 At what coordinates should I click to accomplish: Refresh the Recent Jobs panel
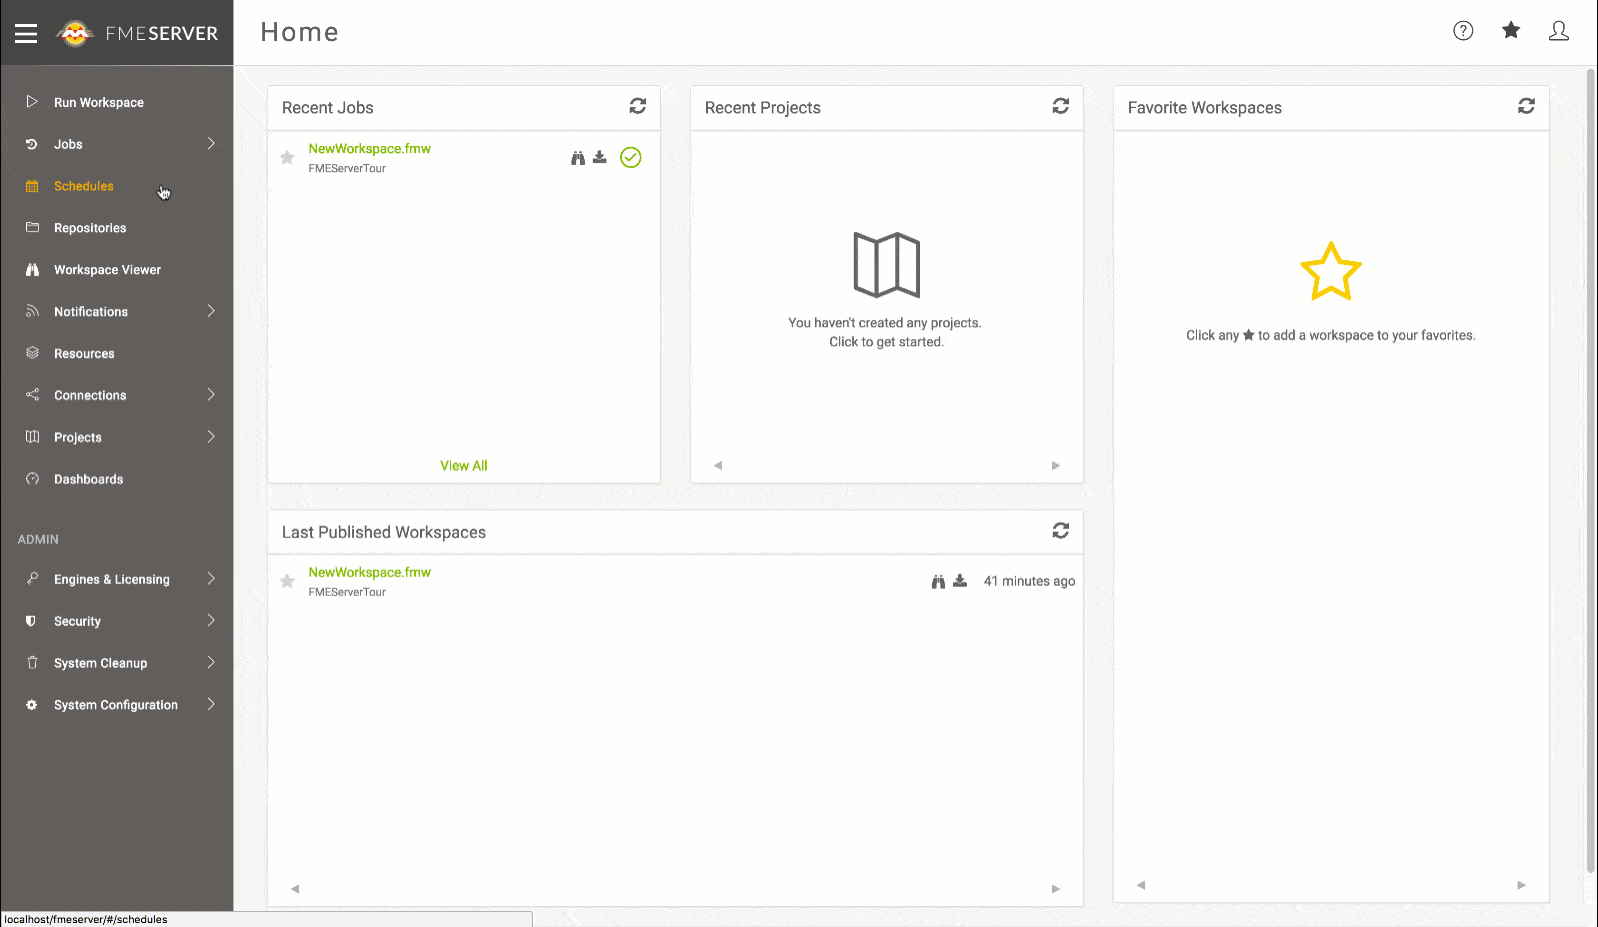click(638, 106)
